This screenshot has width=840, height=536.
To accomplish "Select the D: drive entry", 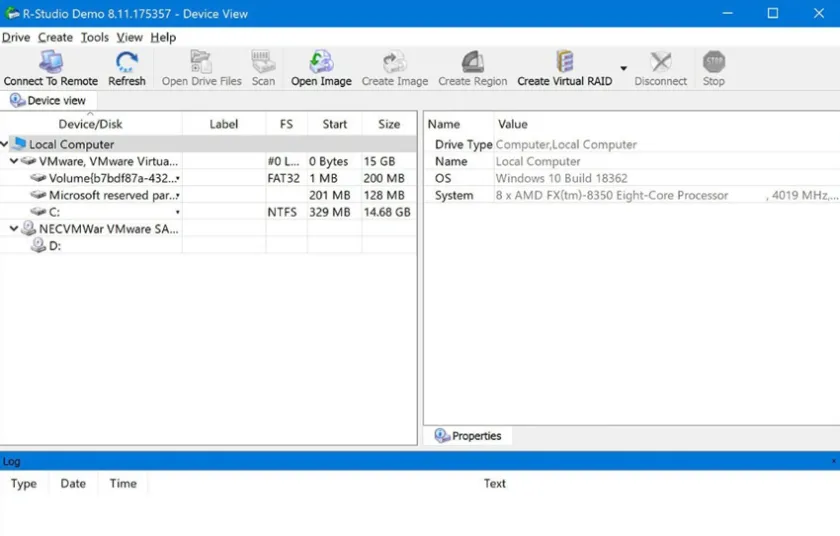I will coord(54,246).
